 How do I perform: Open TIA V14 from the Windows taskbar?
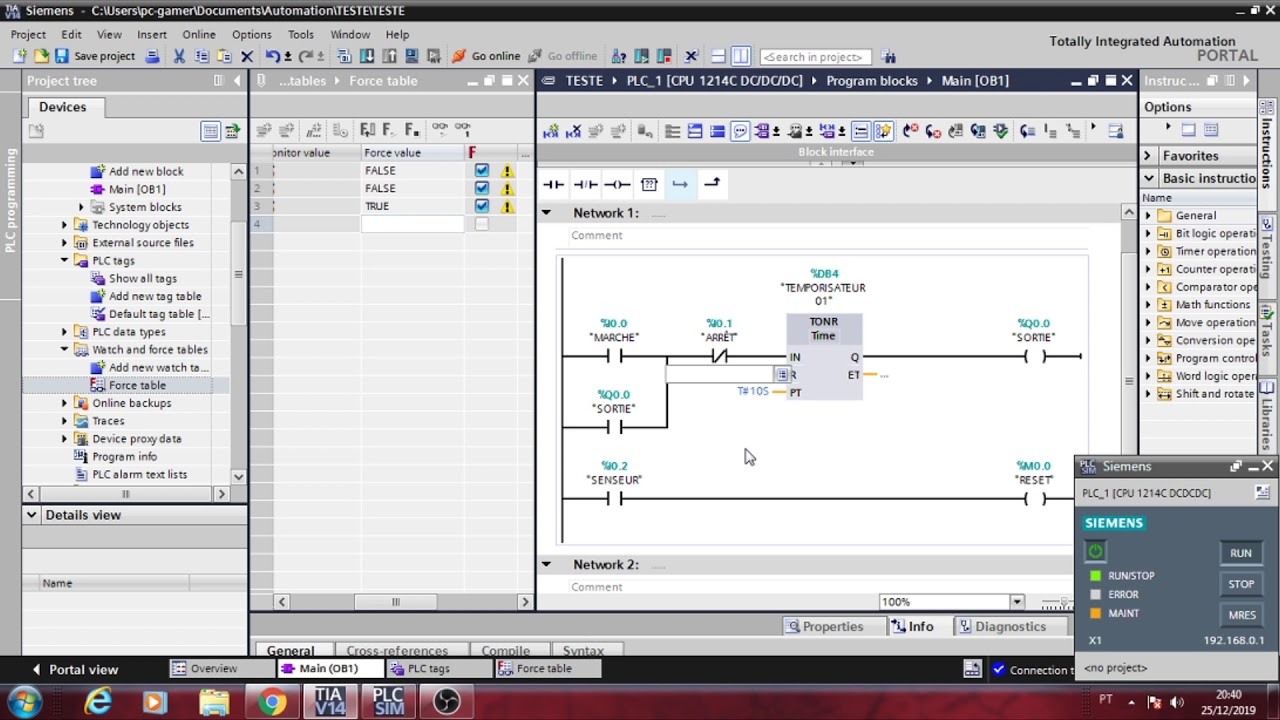click(329, 702)
